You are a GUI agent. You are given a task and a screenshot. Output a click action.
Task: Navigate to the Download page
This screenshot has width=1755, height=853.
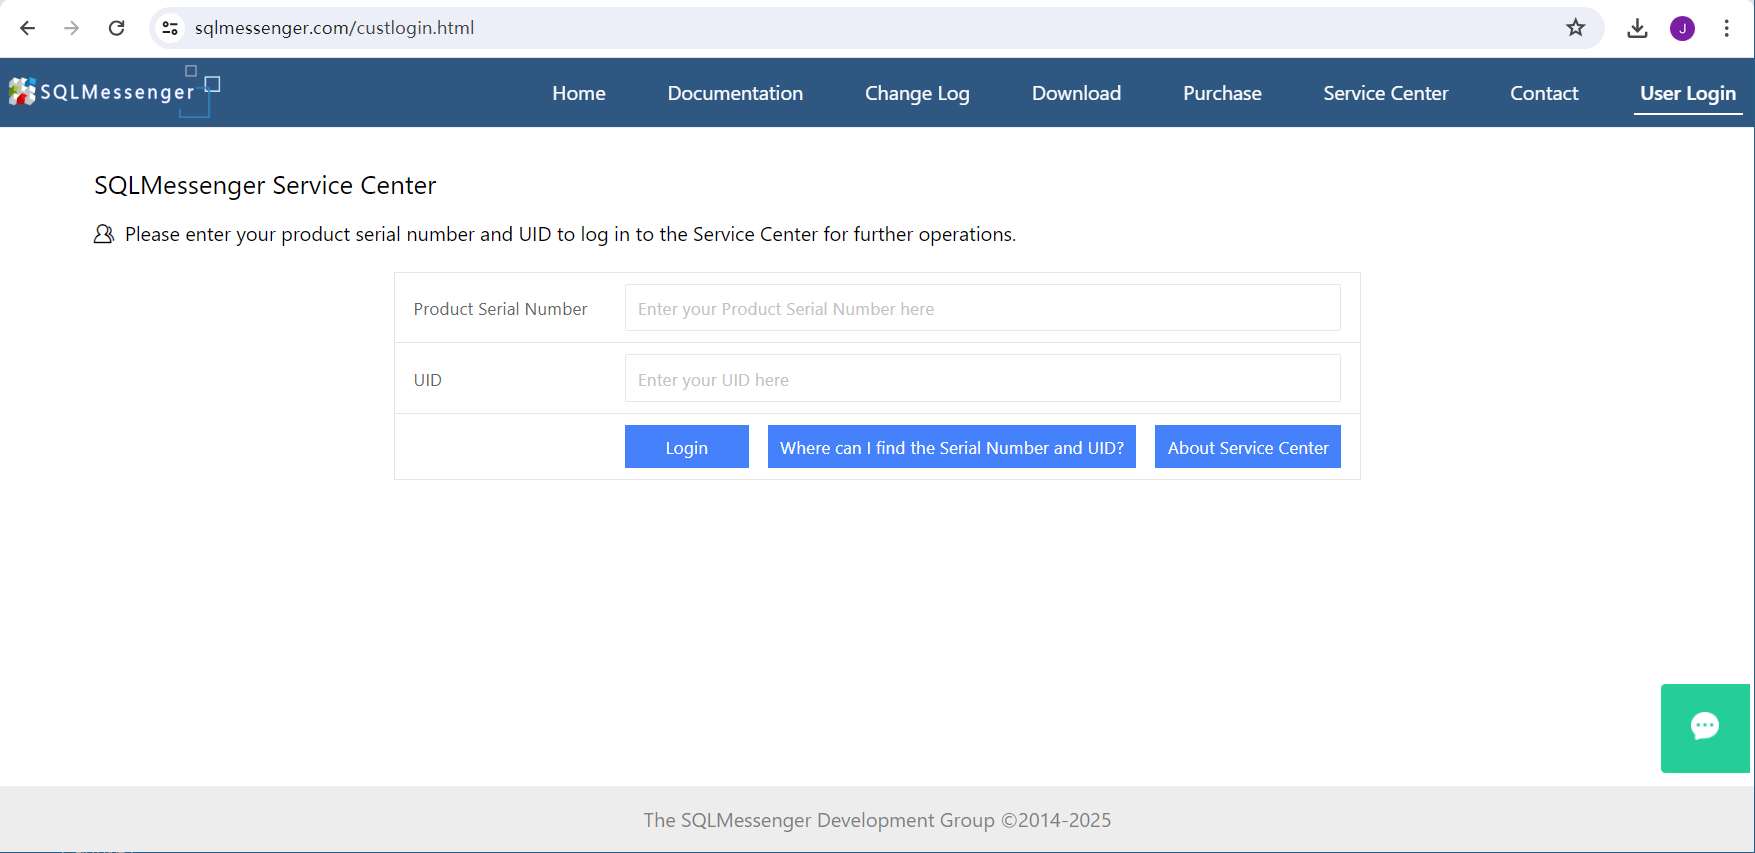[x=1076, y=93]
